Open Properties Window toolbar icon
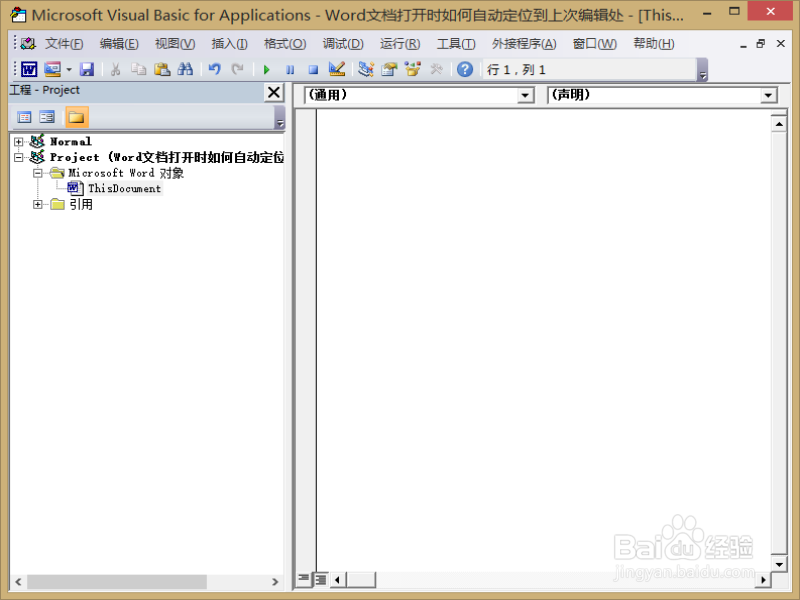This screenshot has width=800, height=600. pyautogui.click(x=389, y=69)
